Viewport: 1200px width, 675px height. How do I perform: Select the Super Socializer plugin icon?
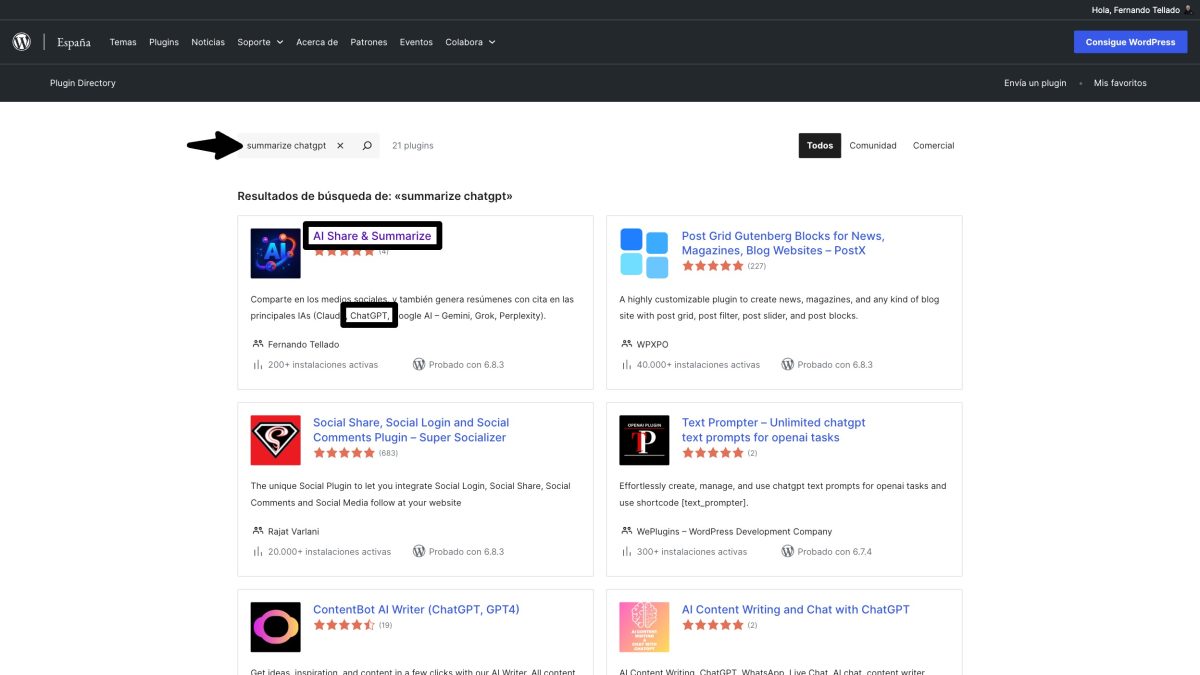(x=275, y=439)
